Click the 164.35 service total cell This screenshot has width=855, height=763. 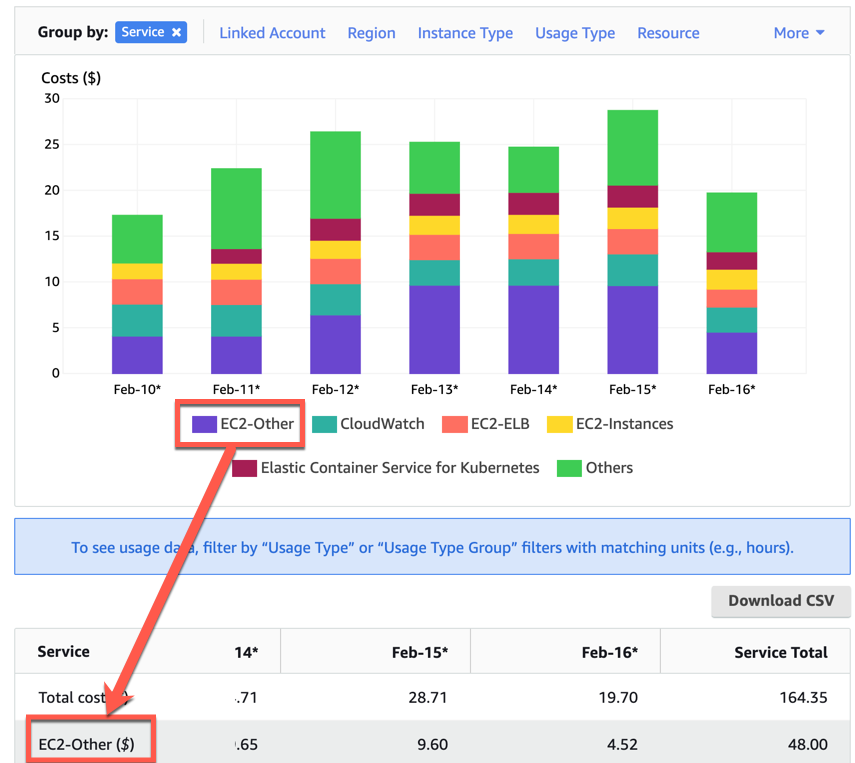point(803,698)
